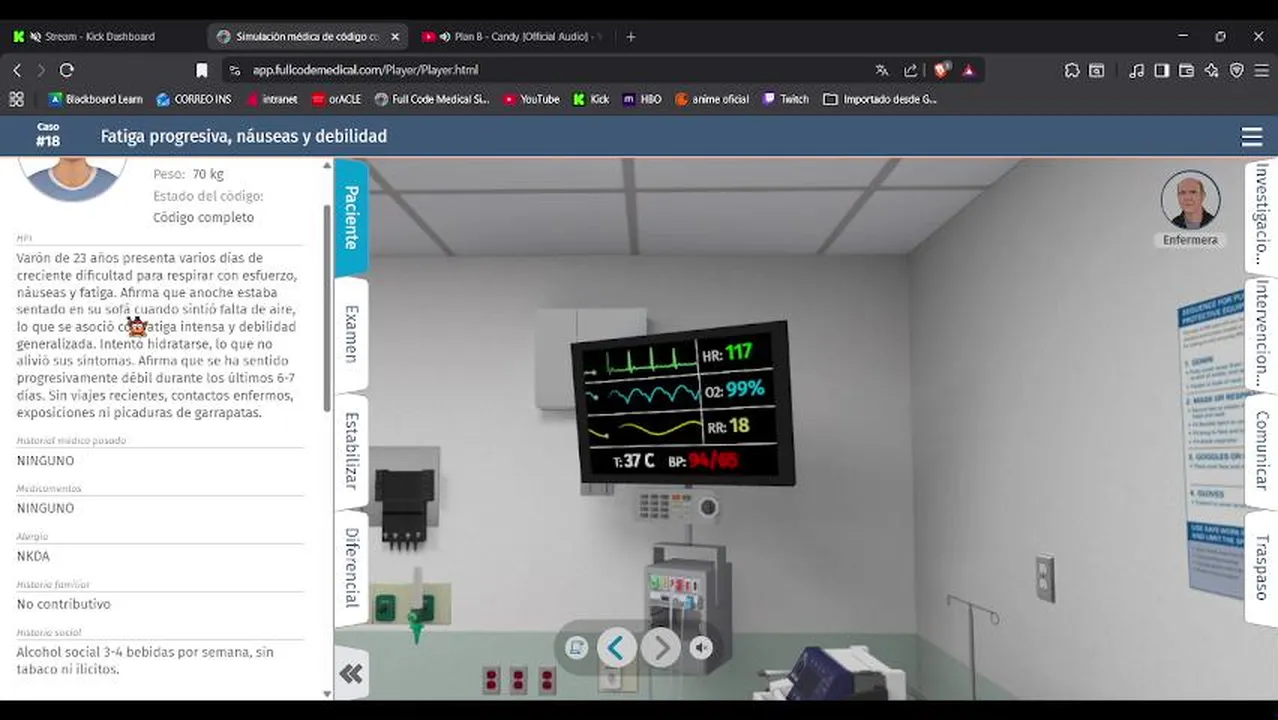Open Brave Rewards triangle icon
This screenshot has width=1278, height=720.
pos(968,70)
